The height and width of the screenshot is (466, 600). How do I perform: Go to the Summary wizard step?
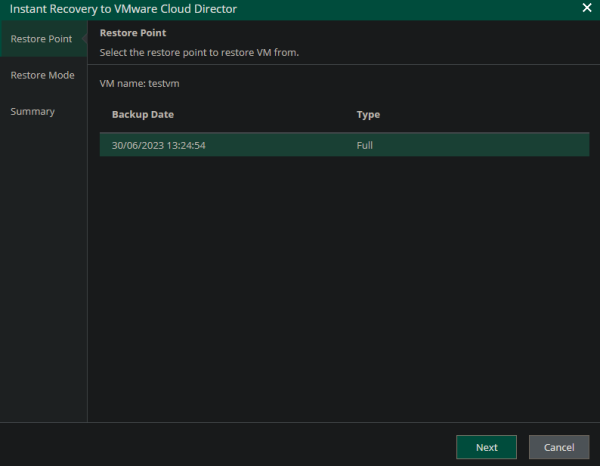(x=32, y=111)
